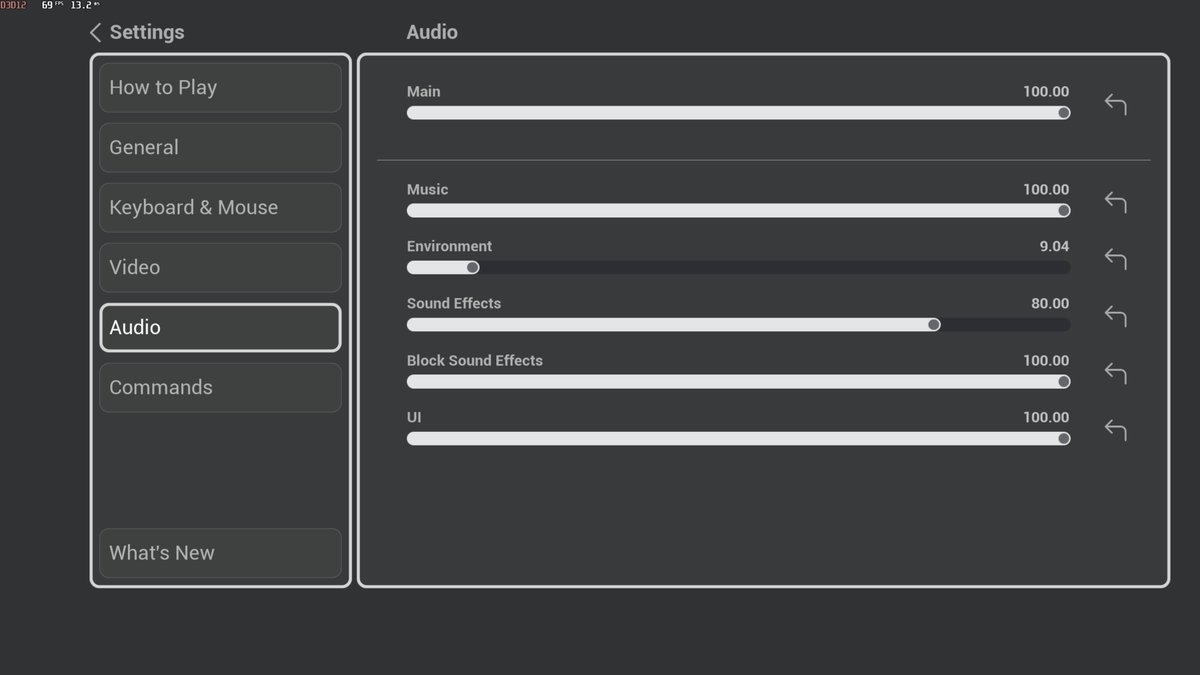This screenshot has height=675, width=1200.
Task: Click the Block Sound Effects slider handle
Action: tap(1064, 382)
